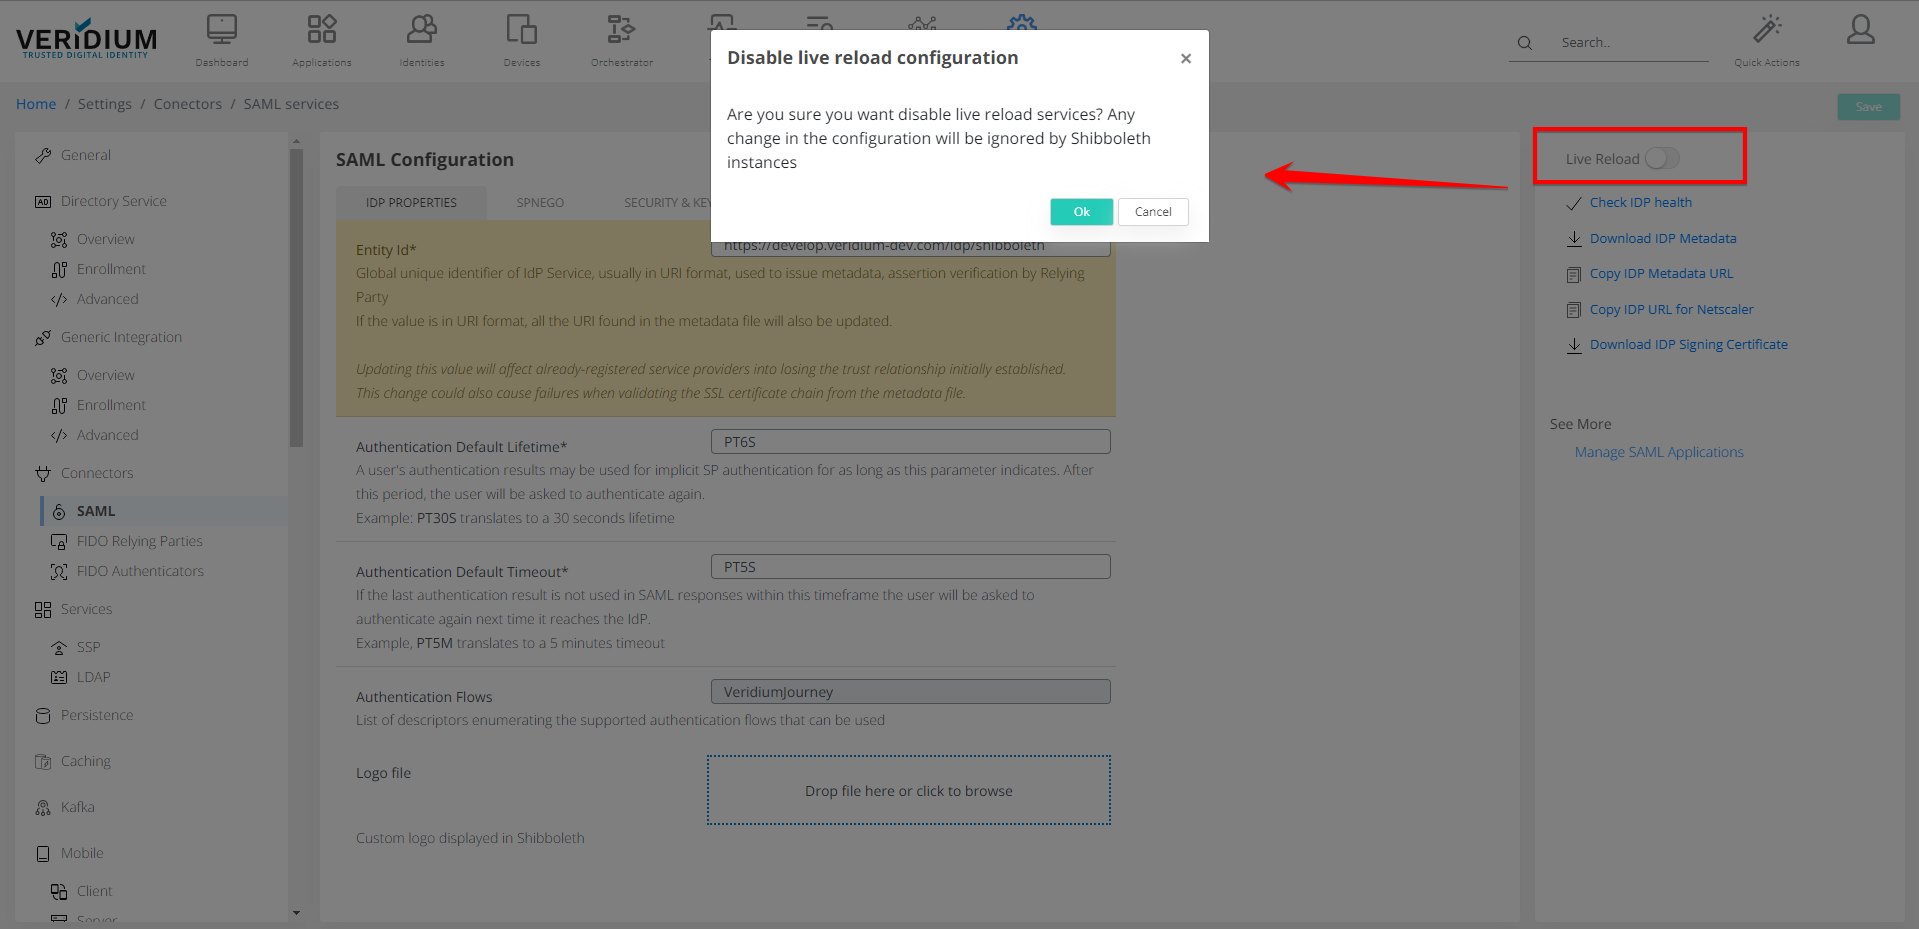The width and height of the screenshot is (1919, 929).
Task: Open the Devices icon in top navigation
Action: tap(521, 30)
